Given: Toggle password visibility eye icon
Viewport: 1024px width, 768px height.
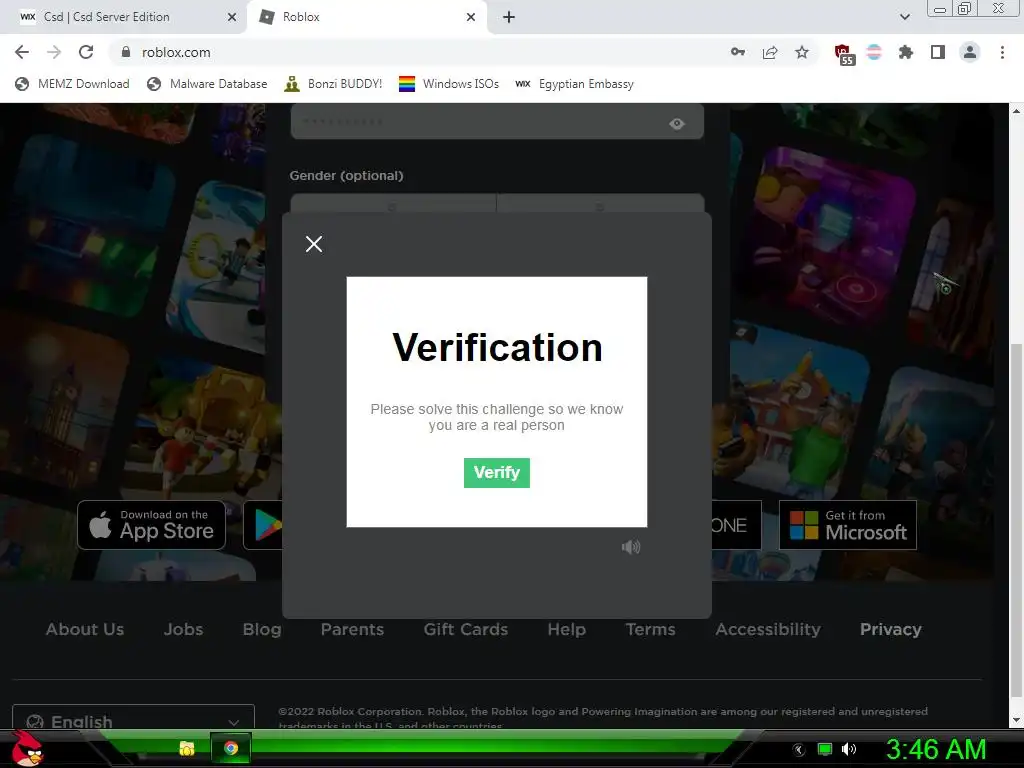Looking at the screenshot, I should [x=677, y=123].
